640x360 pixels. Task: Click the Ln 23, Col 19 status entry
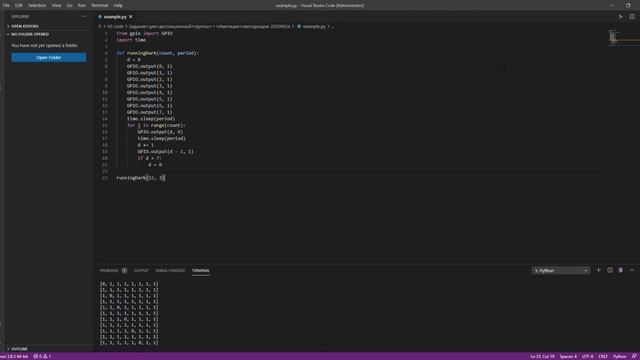pyautogui.click(x=542, y=356)
